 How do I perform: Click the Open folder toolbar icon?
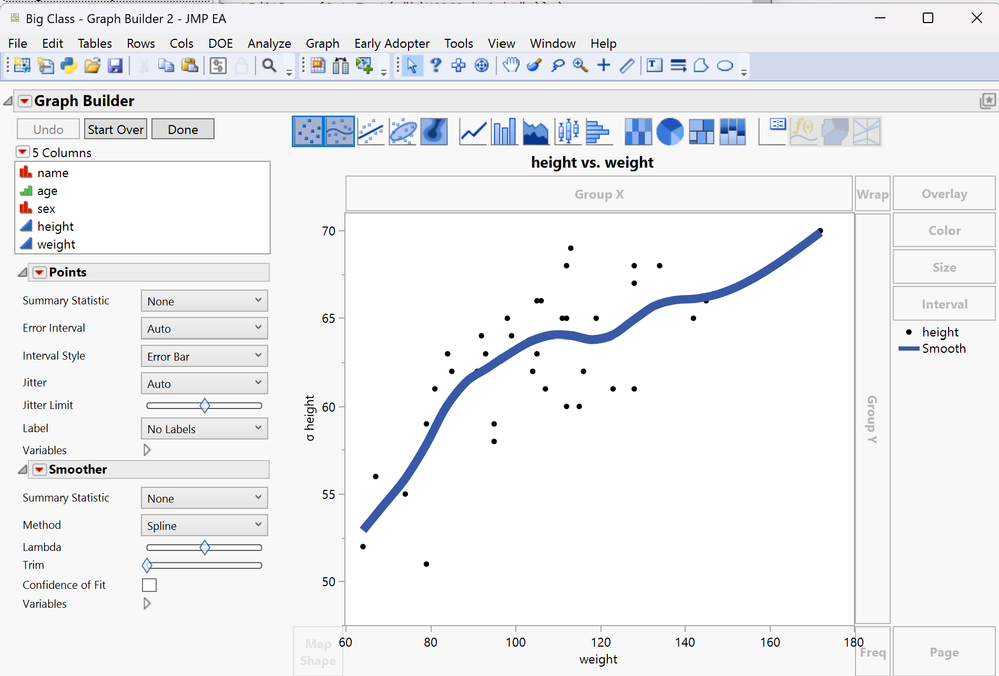pos(92,66)
